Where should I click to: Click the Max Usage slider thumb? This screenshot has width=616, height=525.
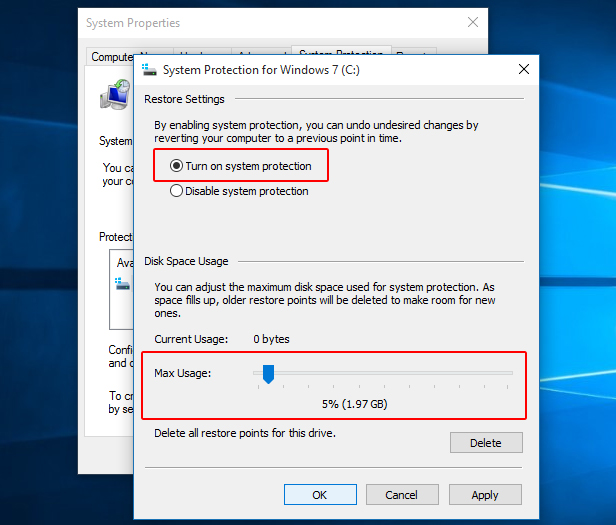pyautogui.click(x=268, y=374)
